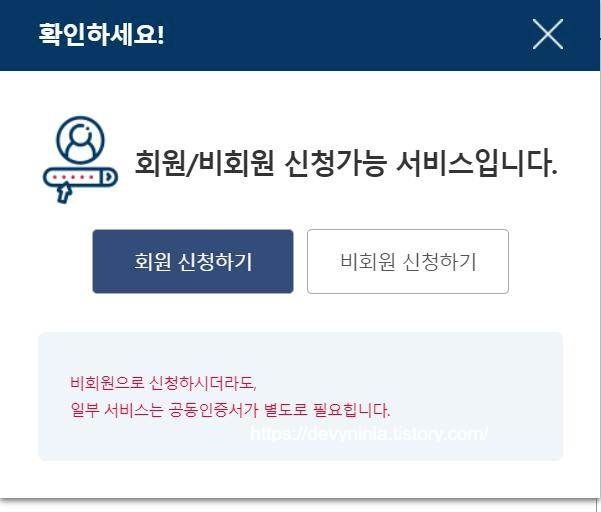Image resolution: width=601 pixels, height=512 pixels.
Task: Click the word 신청가능 in the heading
Action: tap(335, 164)
